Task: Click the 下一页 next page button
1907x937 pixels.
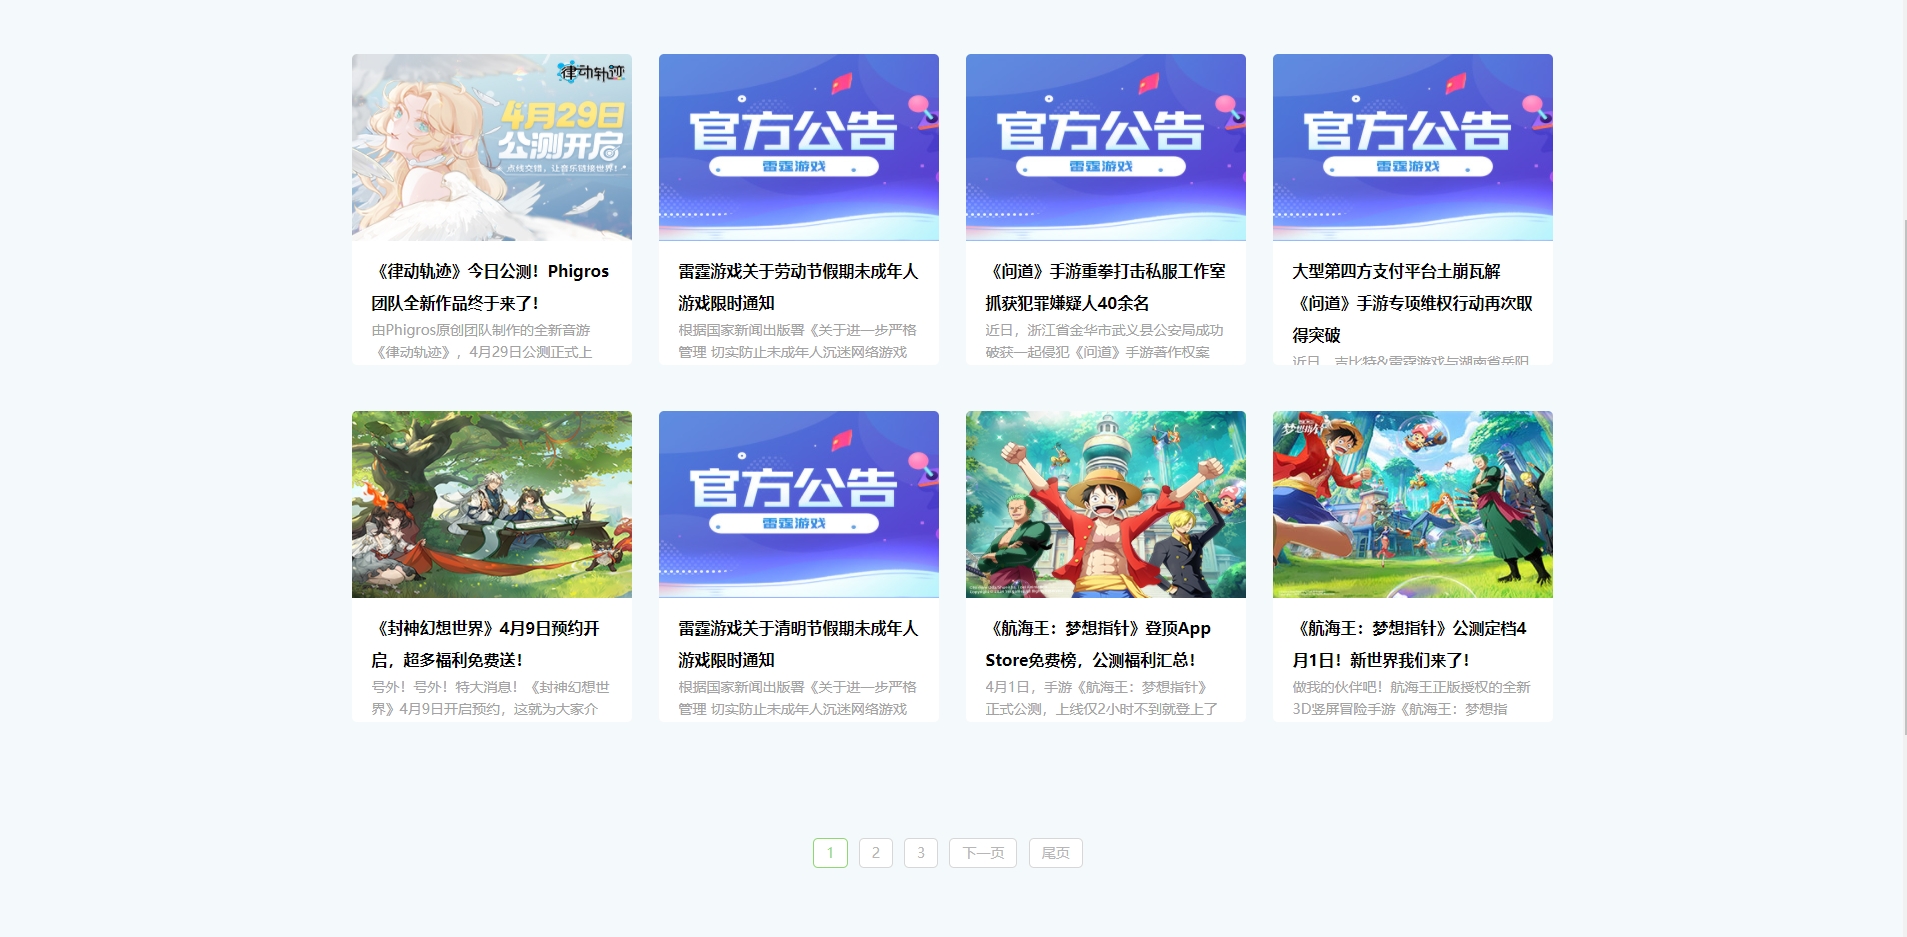Action: (x=983, y=853)
